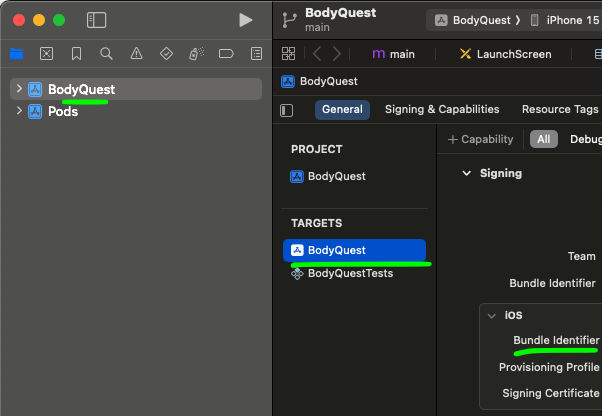Zoom the Xcode window with green button
This screenshot has width=602, height=416.
click(x=59, y=20)
